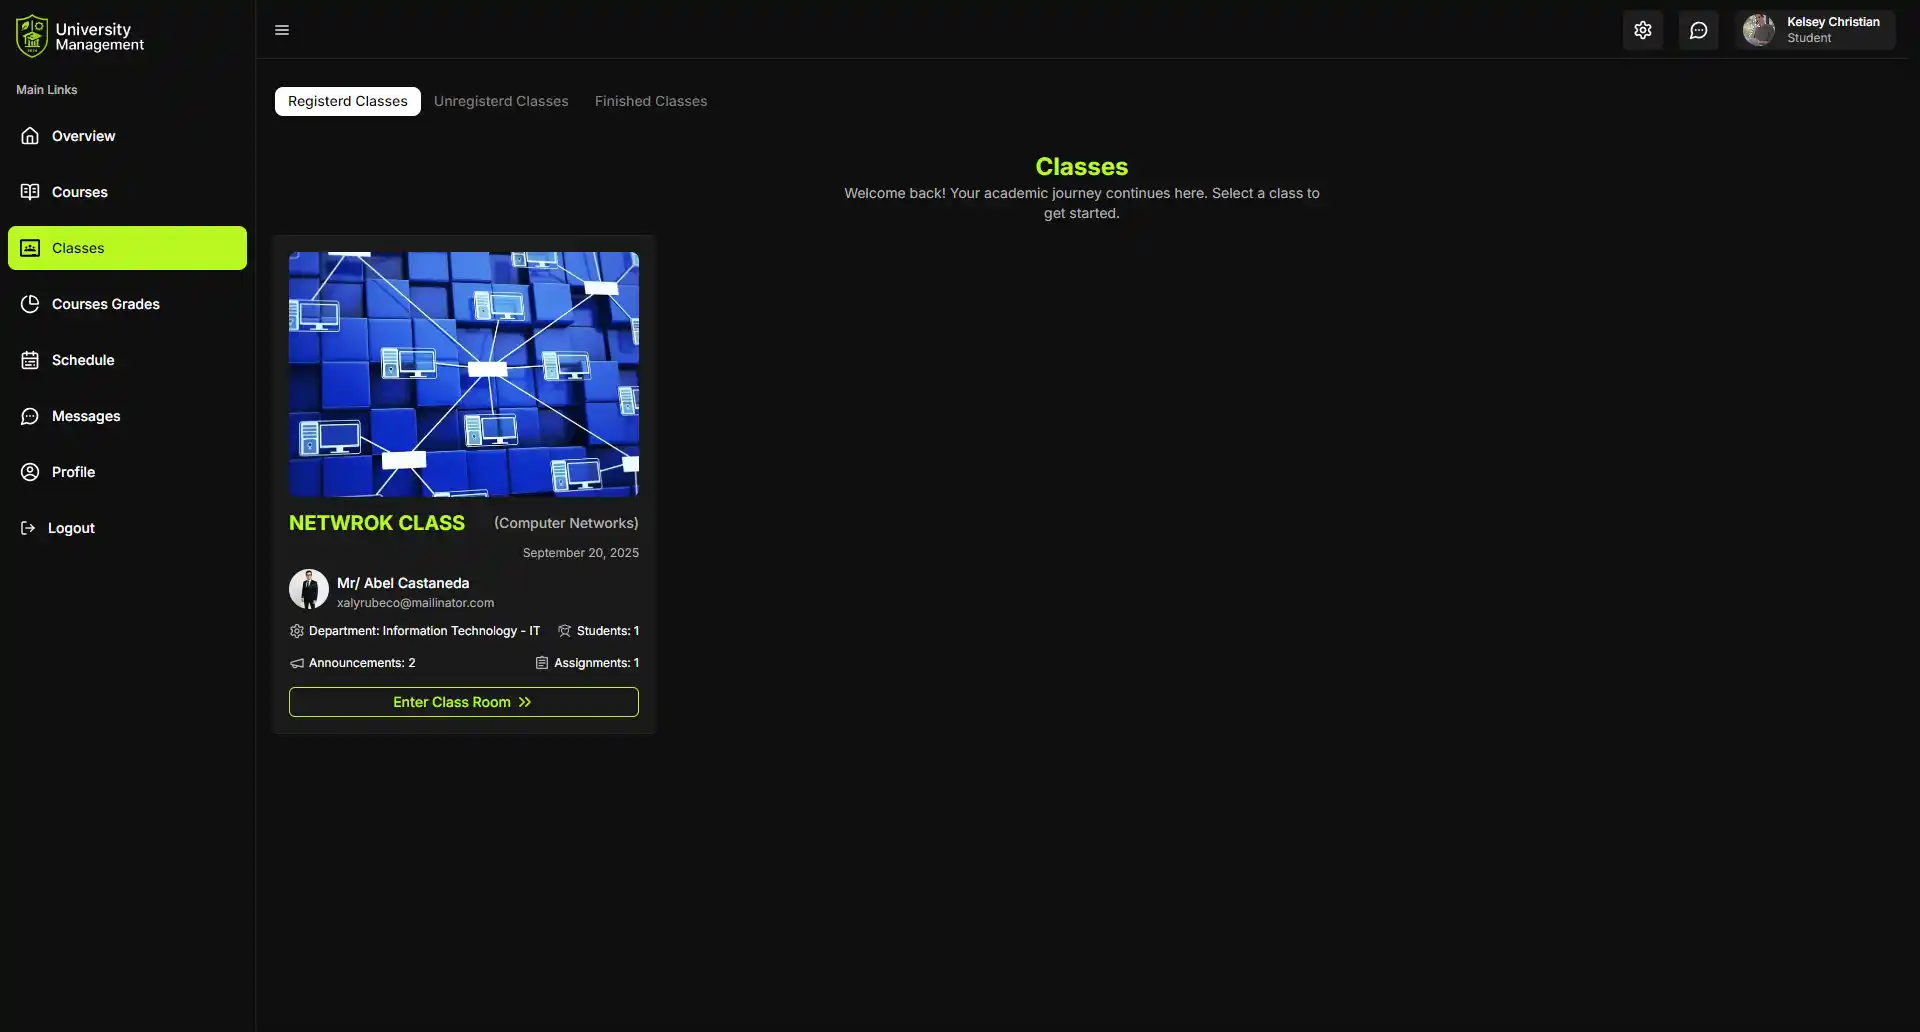Open Overview using the home icon
This screenshot has height=1032, width=1920.
point(30,135)
